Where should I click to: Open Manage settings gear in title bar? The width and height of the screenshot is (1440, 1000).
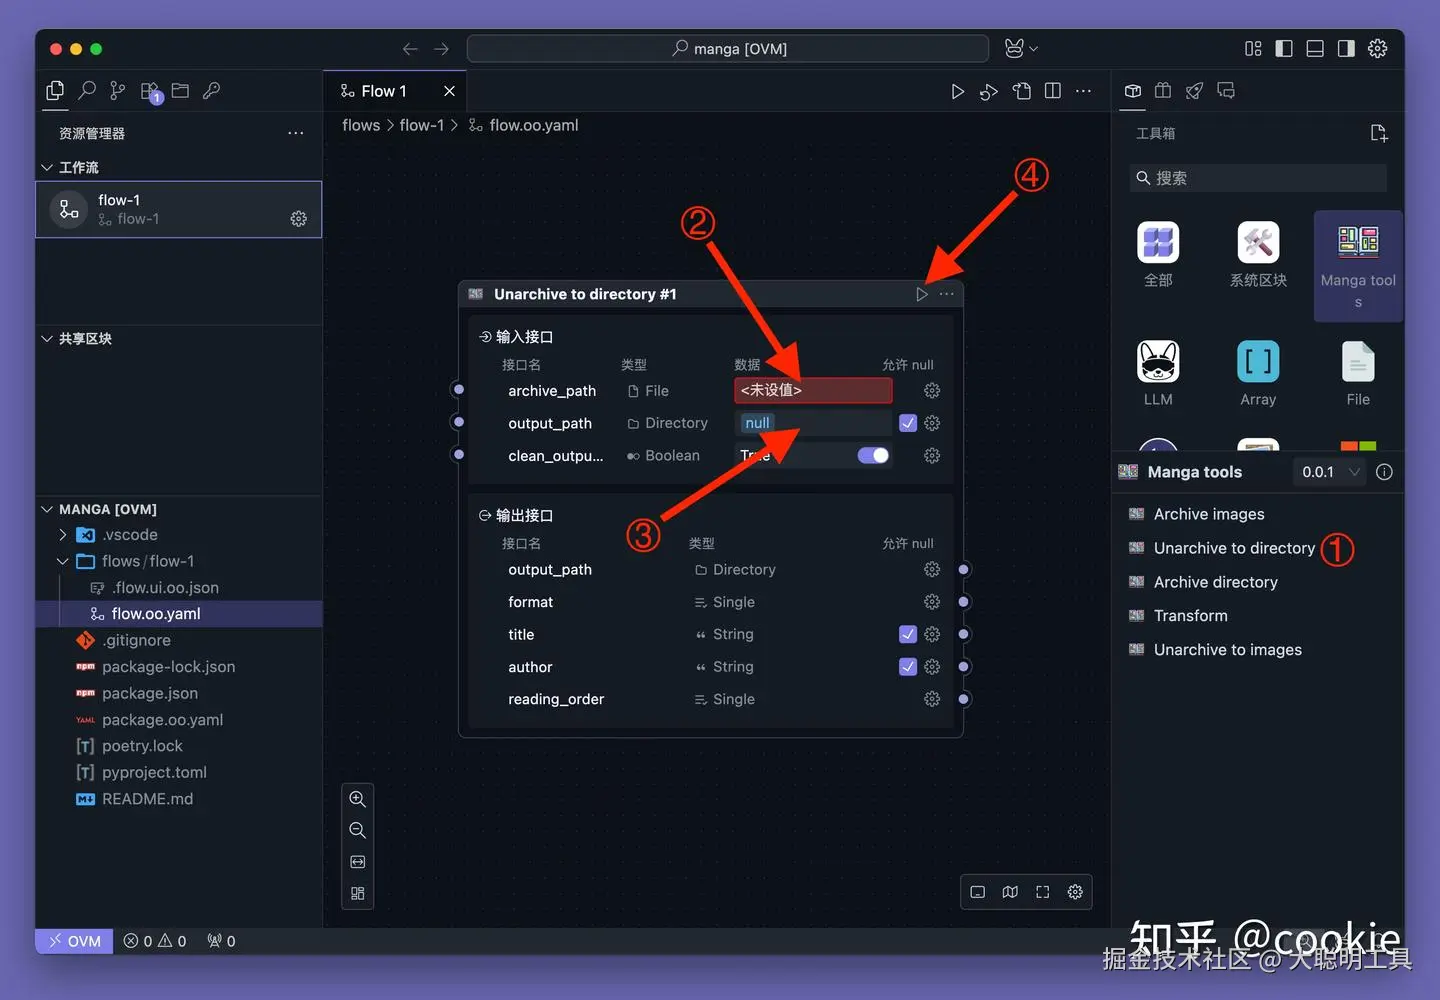click(1377, 48)
